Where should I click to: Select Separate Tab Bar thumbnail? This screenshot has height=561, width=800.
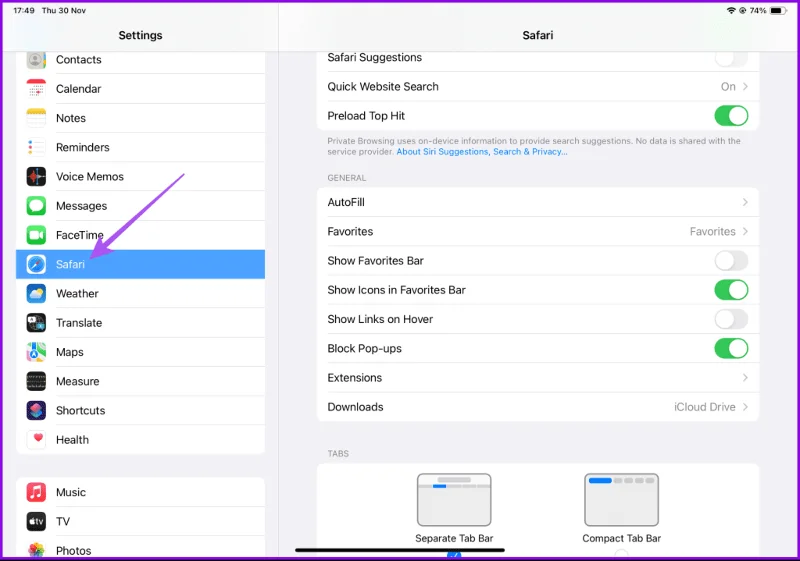[x=454, y=500]
